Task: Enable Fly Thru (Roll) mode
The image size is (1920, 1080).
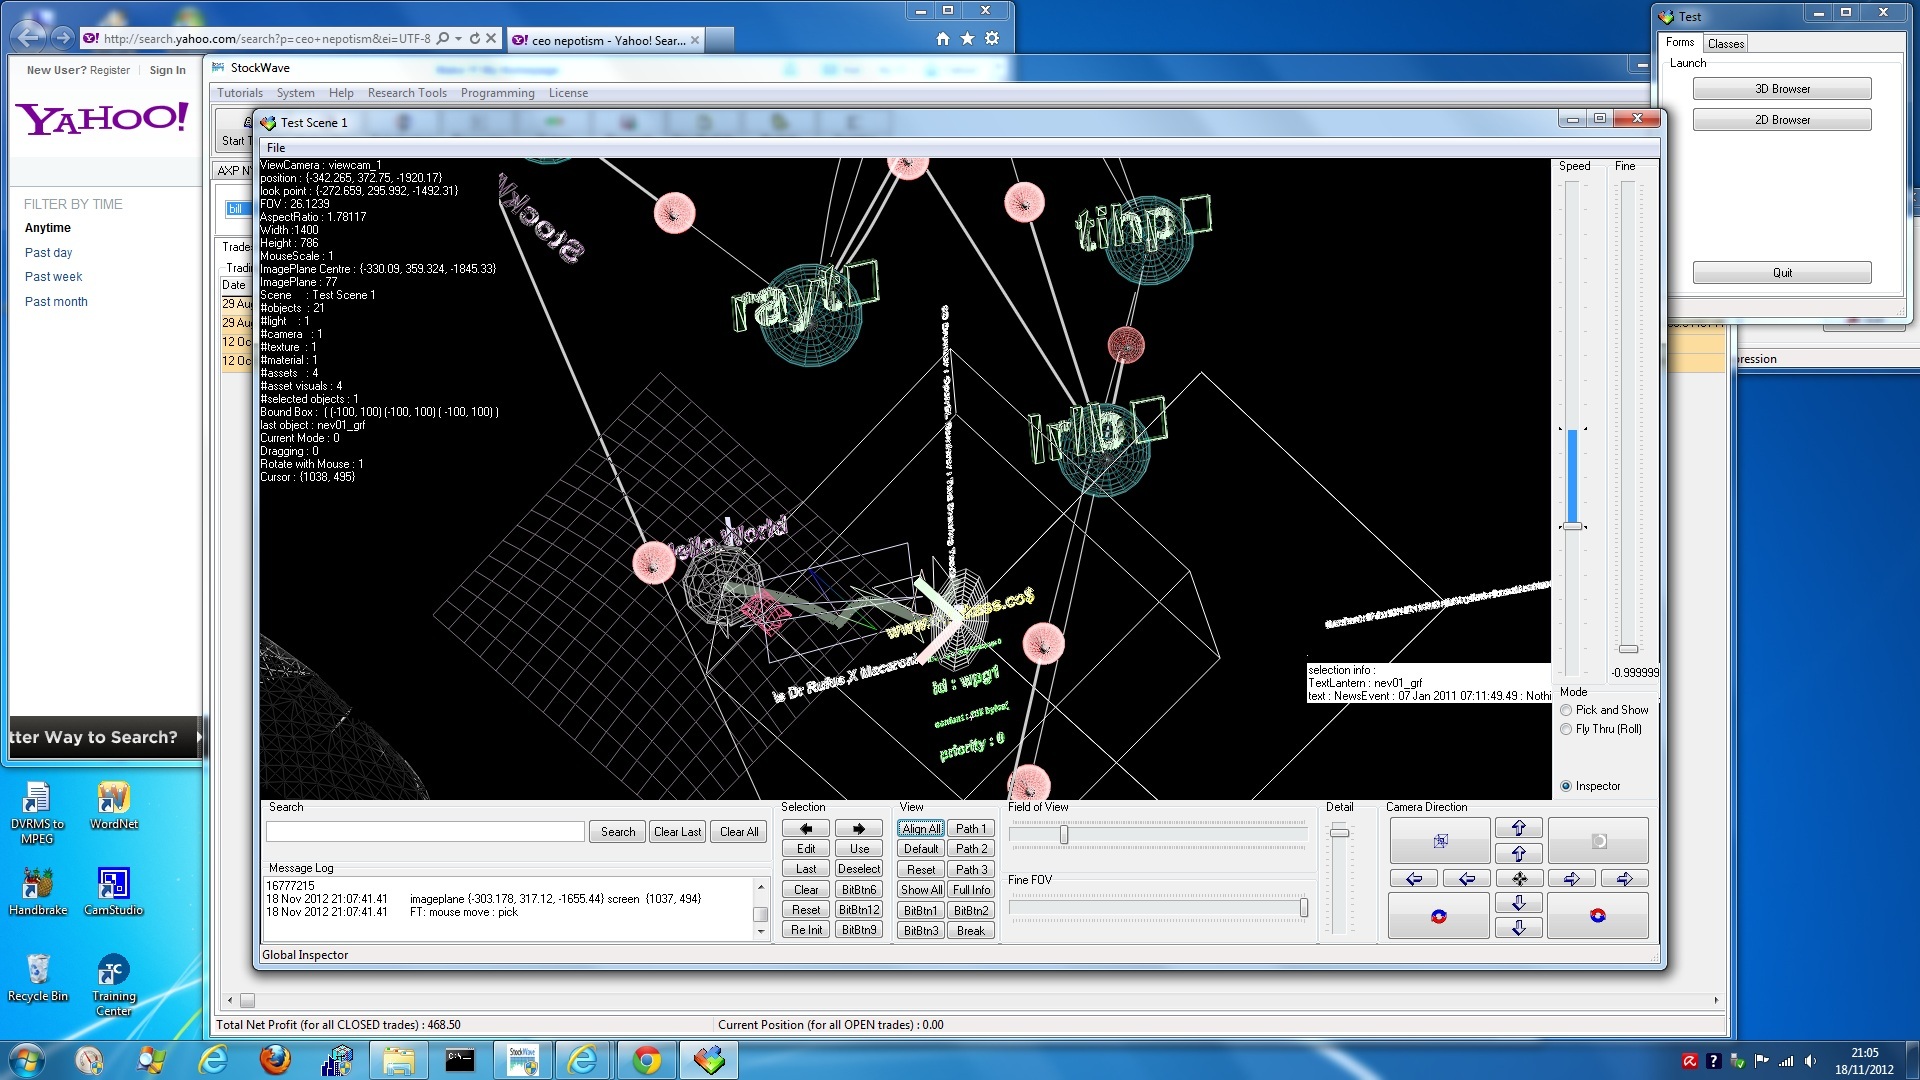Action: point(1565,729)
